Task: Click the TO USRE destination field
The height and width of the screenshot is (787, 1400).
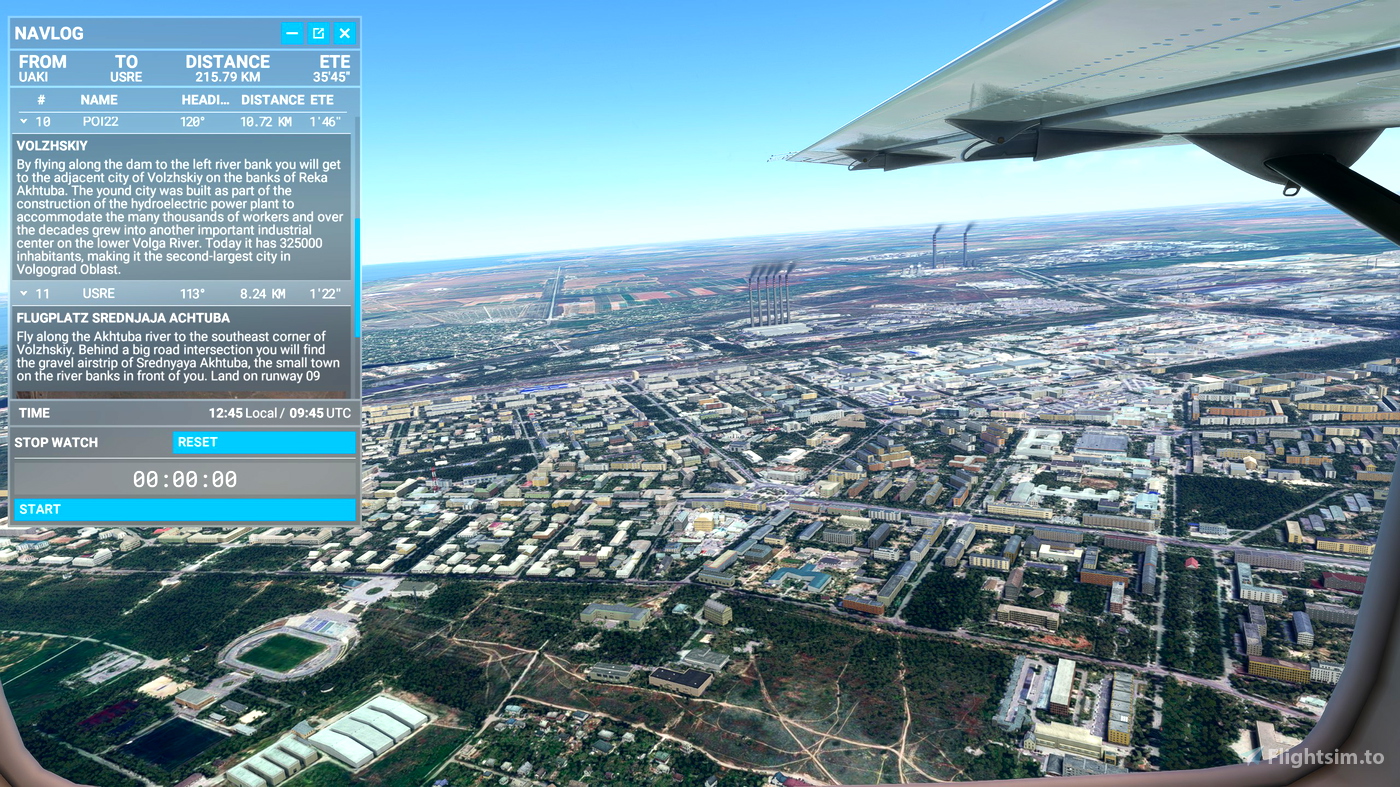Action: [126, 68]
